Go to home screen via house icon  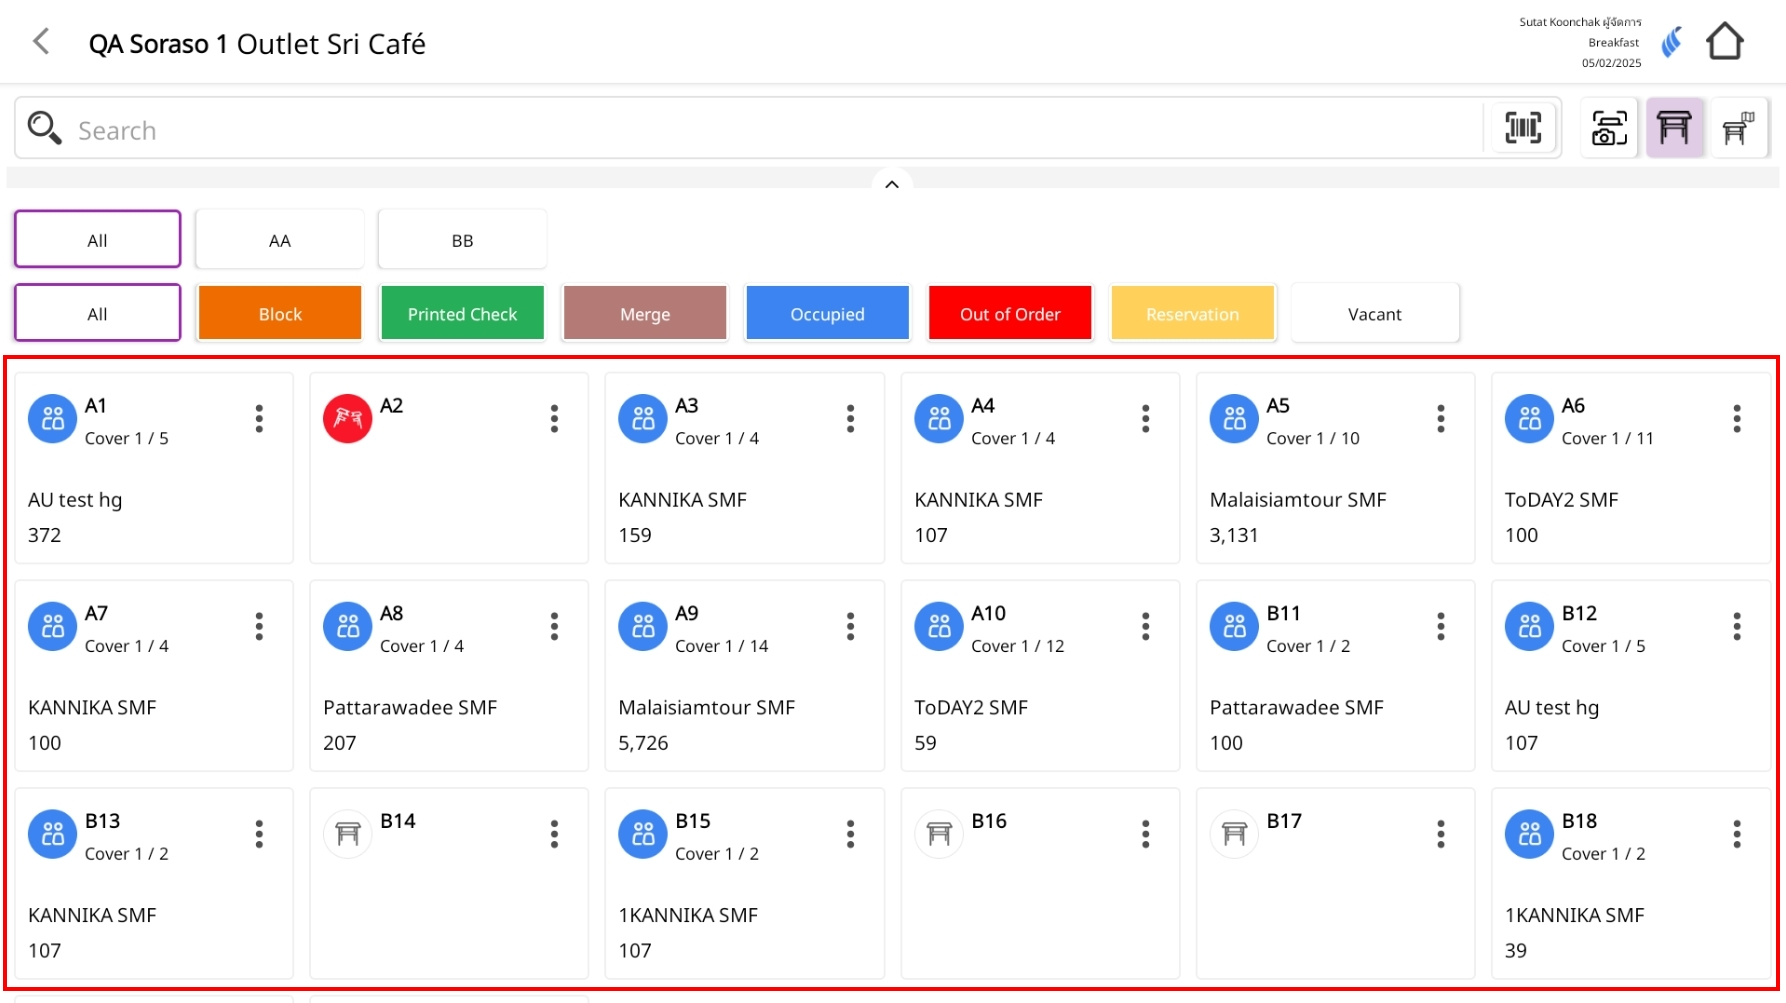pyautogui.click(x=1724, y=42)
